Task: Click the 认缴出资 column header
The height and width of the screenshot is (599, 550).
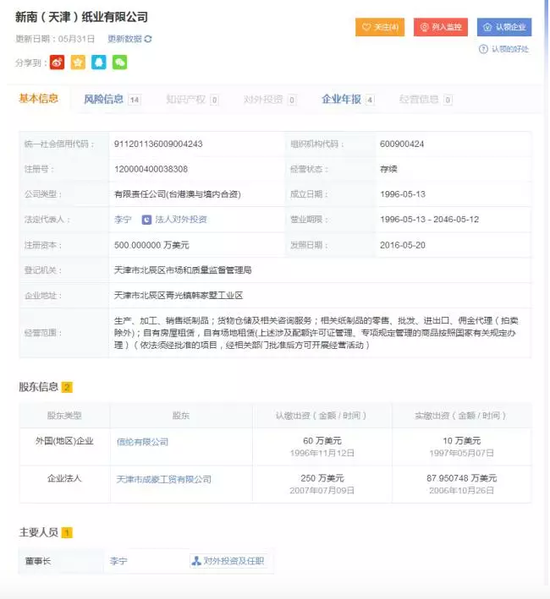Action: tap(321, 416)
